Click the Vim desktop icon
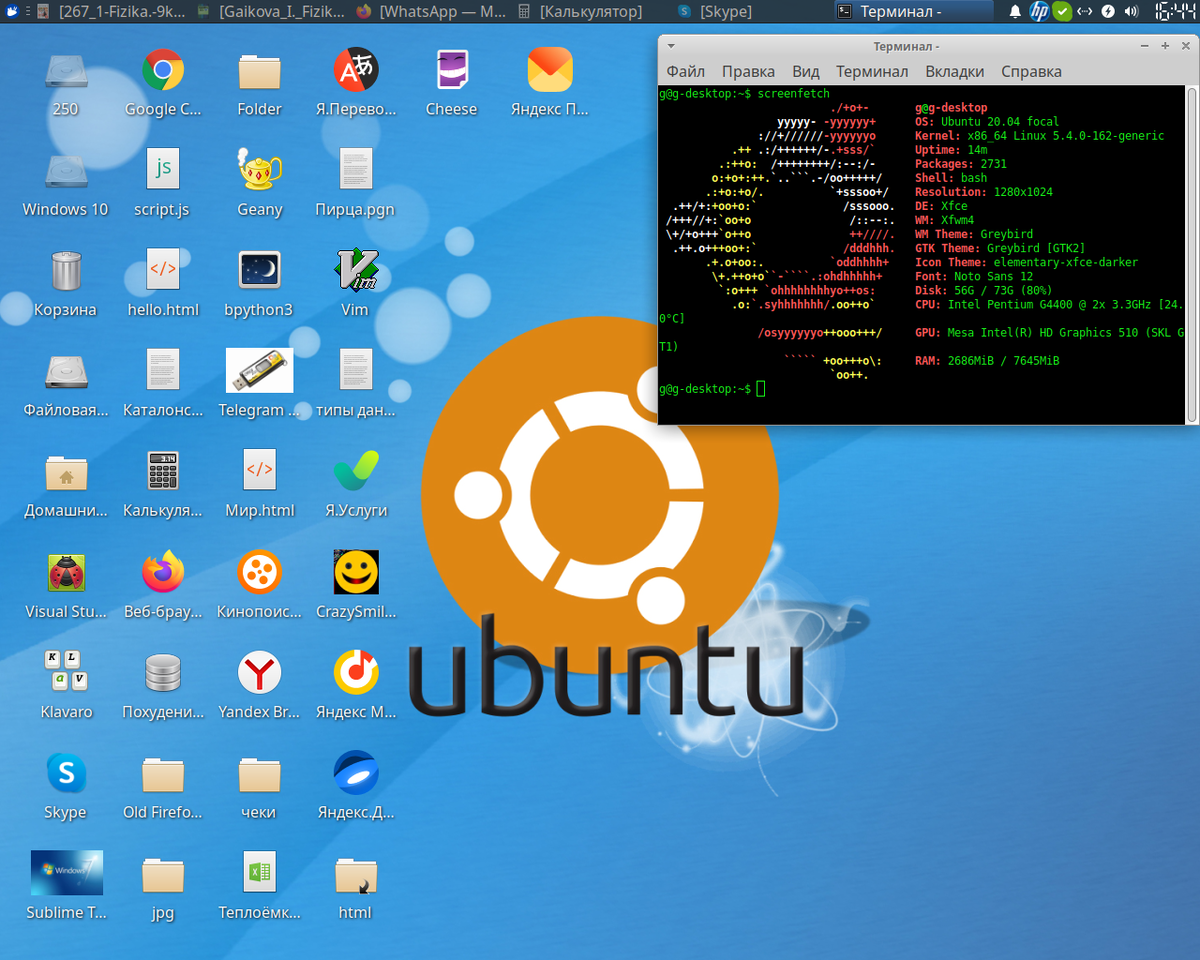This screenshot has height=960, width=1200. point(355,270)
